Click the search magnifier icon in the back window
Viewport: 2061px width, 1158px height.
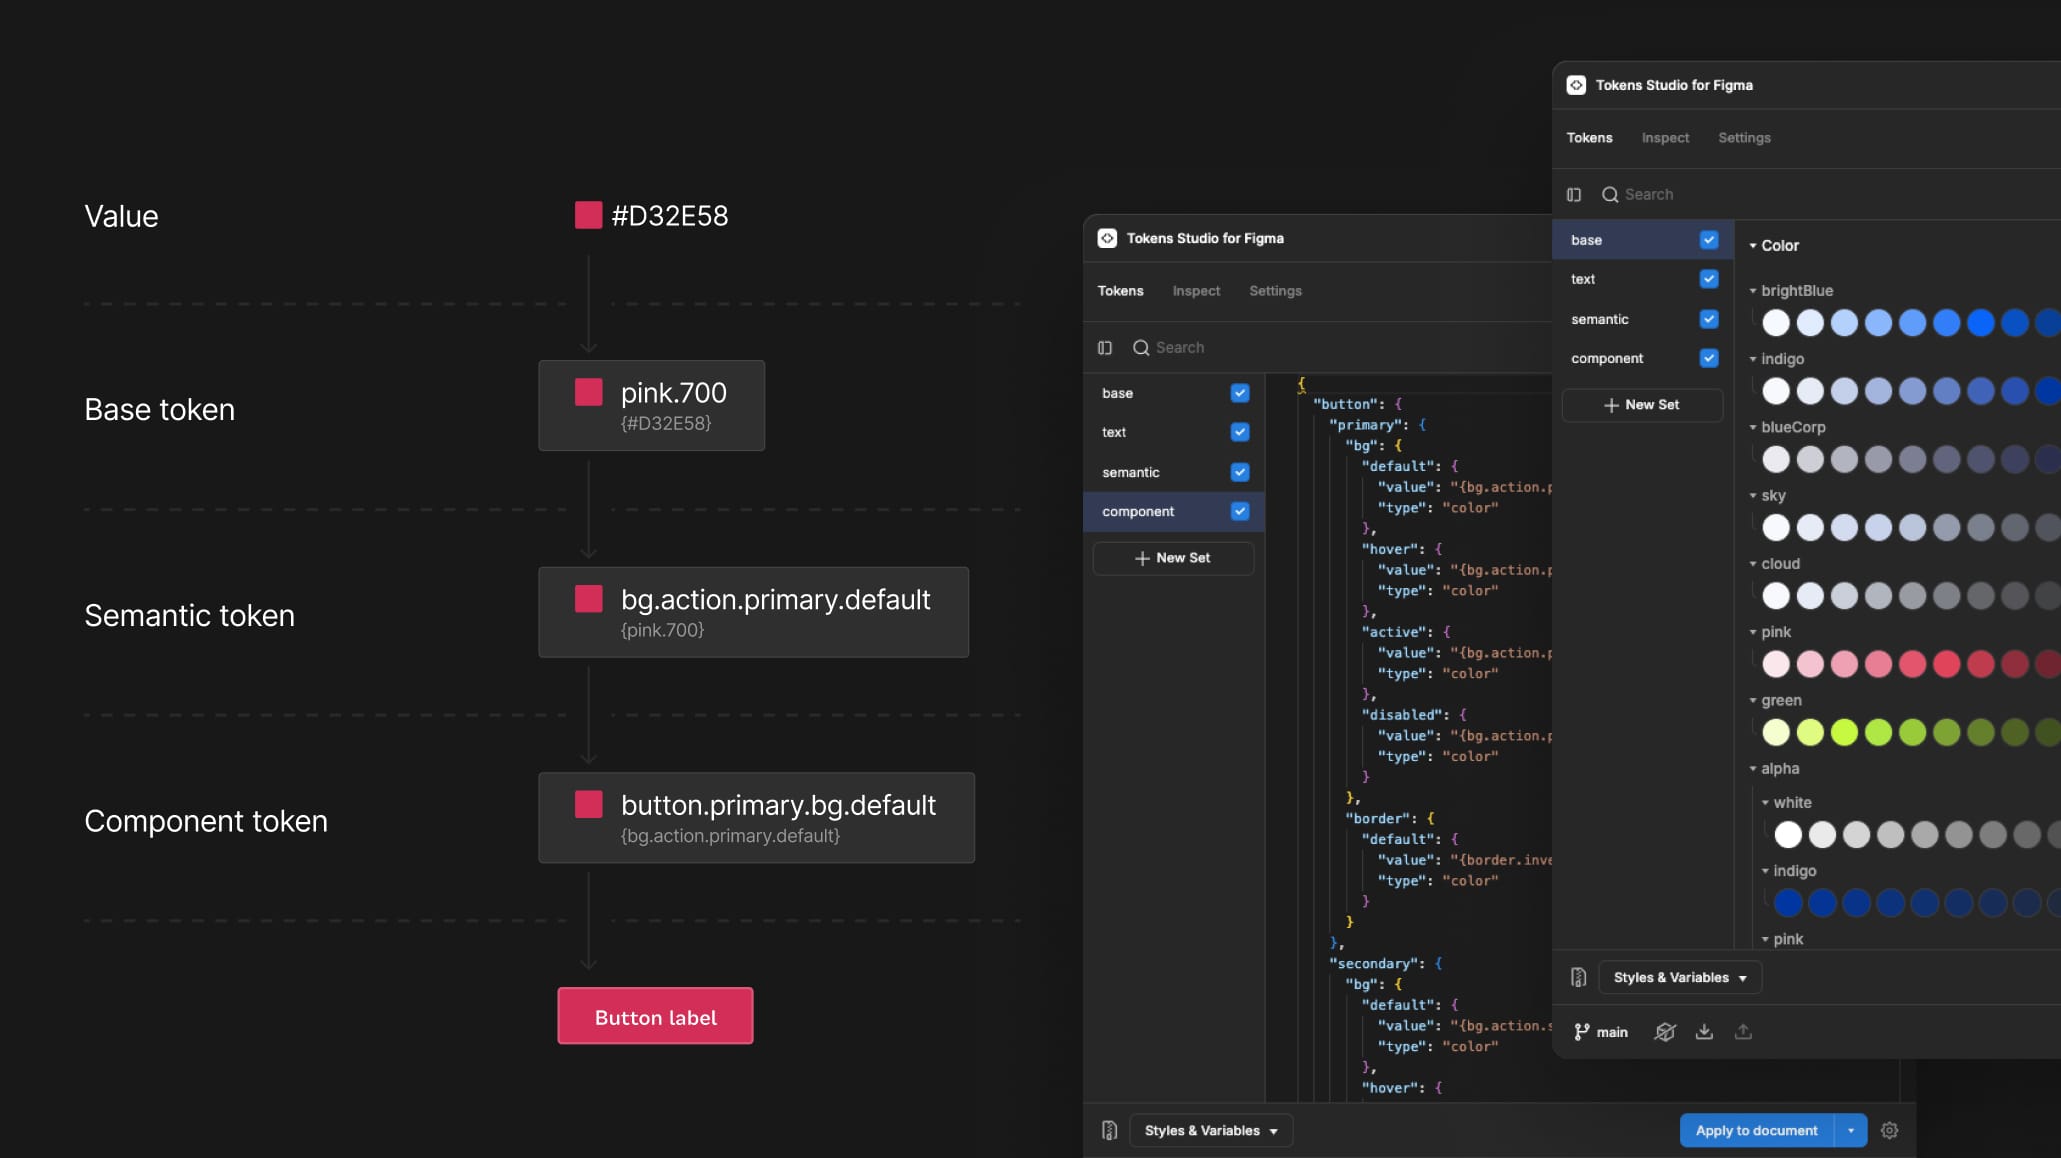(x=1141, y=347)
